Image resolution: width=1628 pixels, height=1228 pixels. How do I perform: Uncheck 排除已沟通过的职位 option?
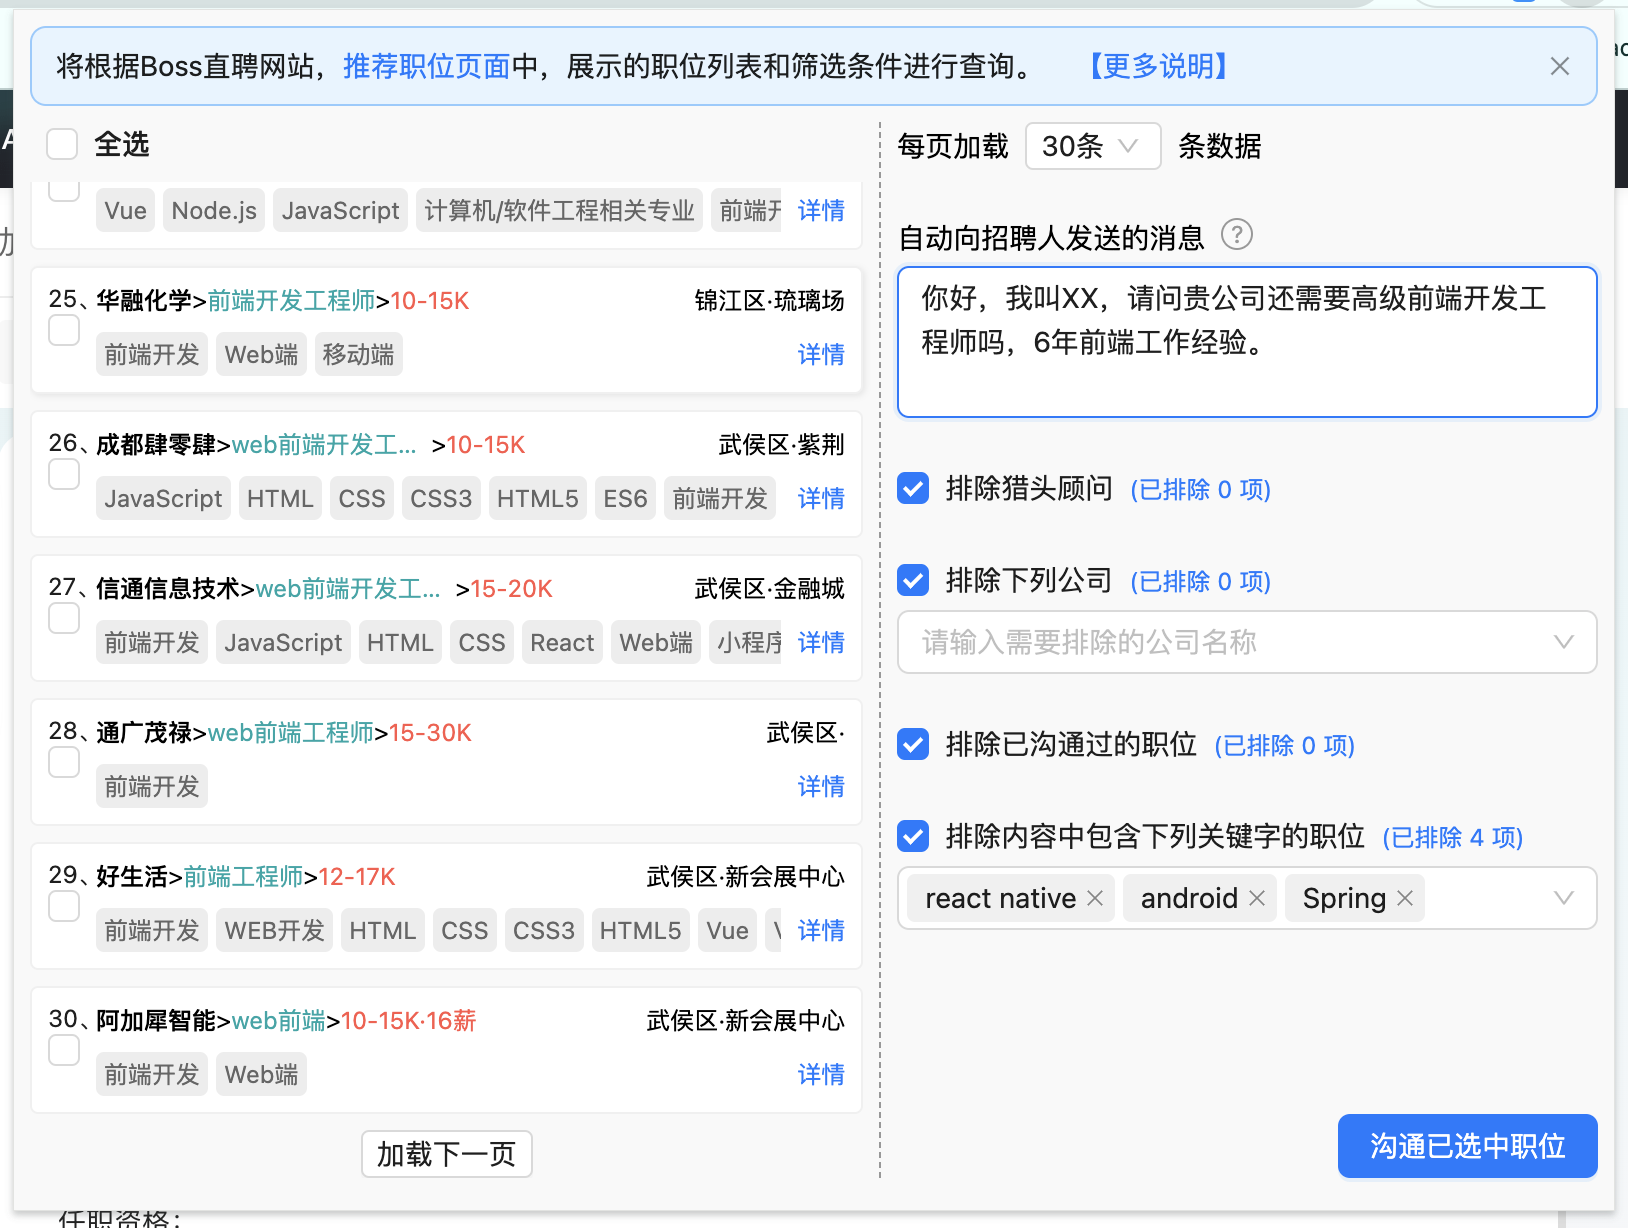[912, 744]
